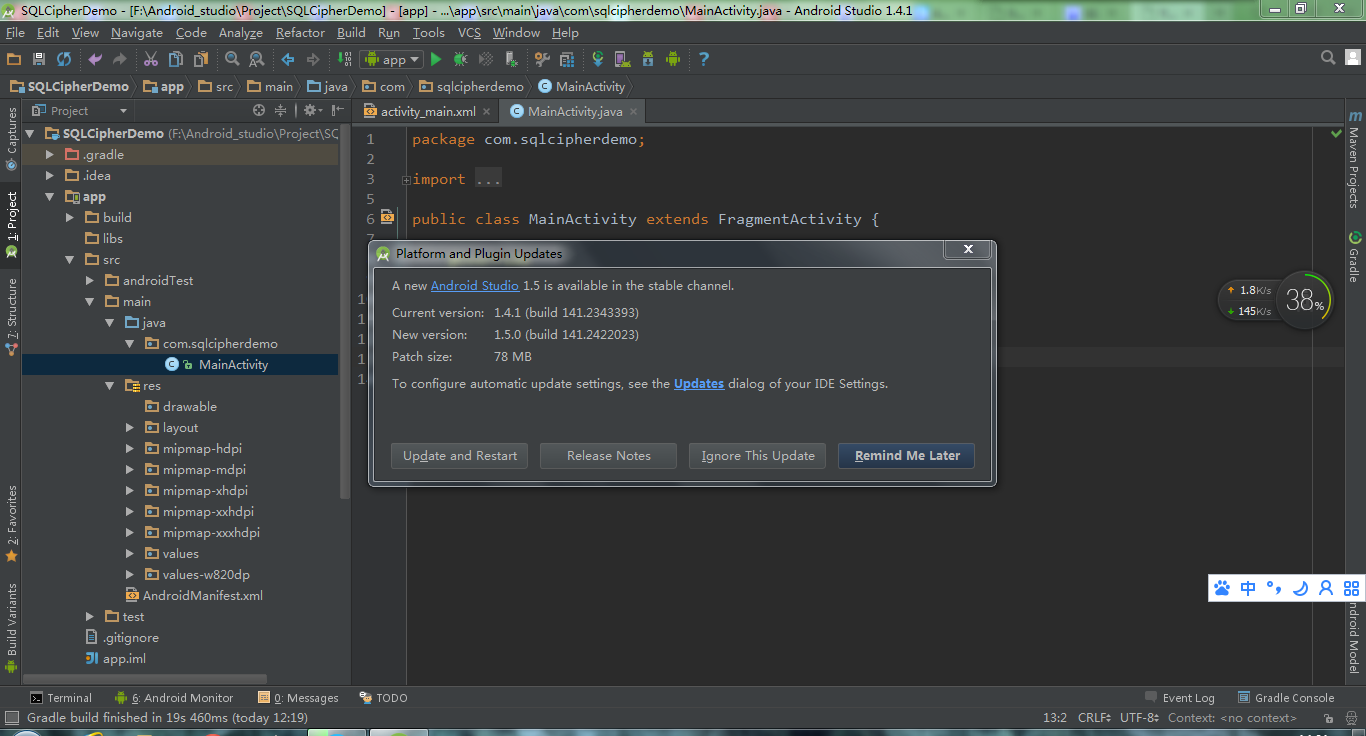Expand the layout folder

coord(130,427)
